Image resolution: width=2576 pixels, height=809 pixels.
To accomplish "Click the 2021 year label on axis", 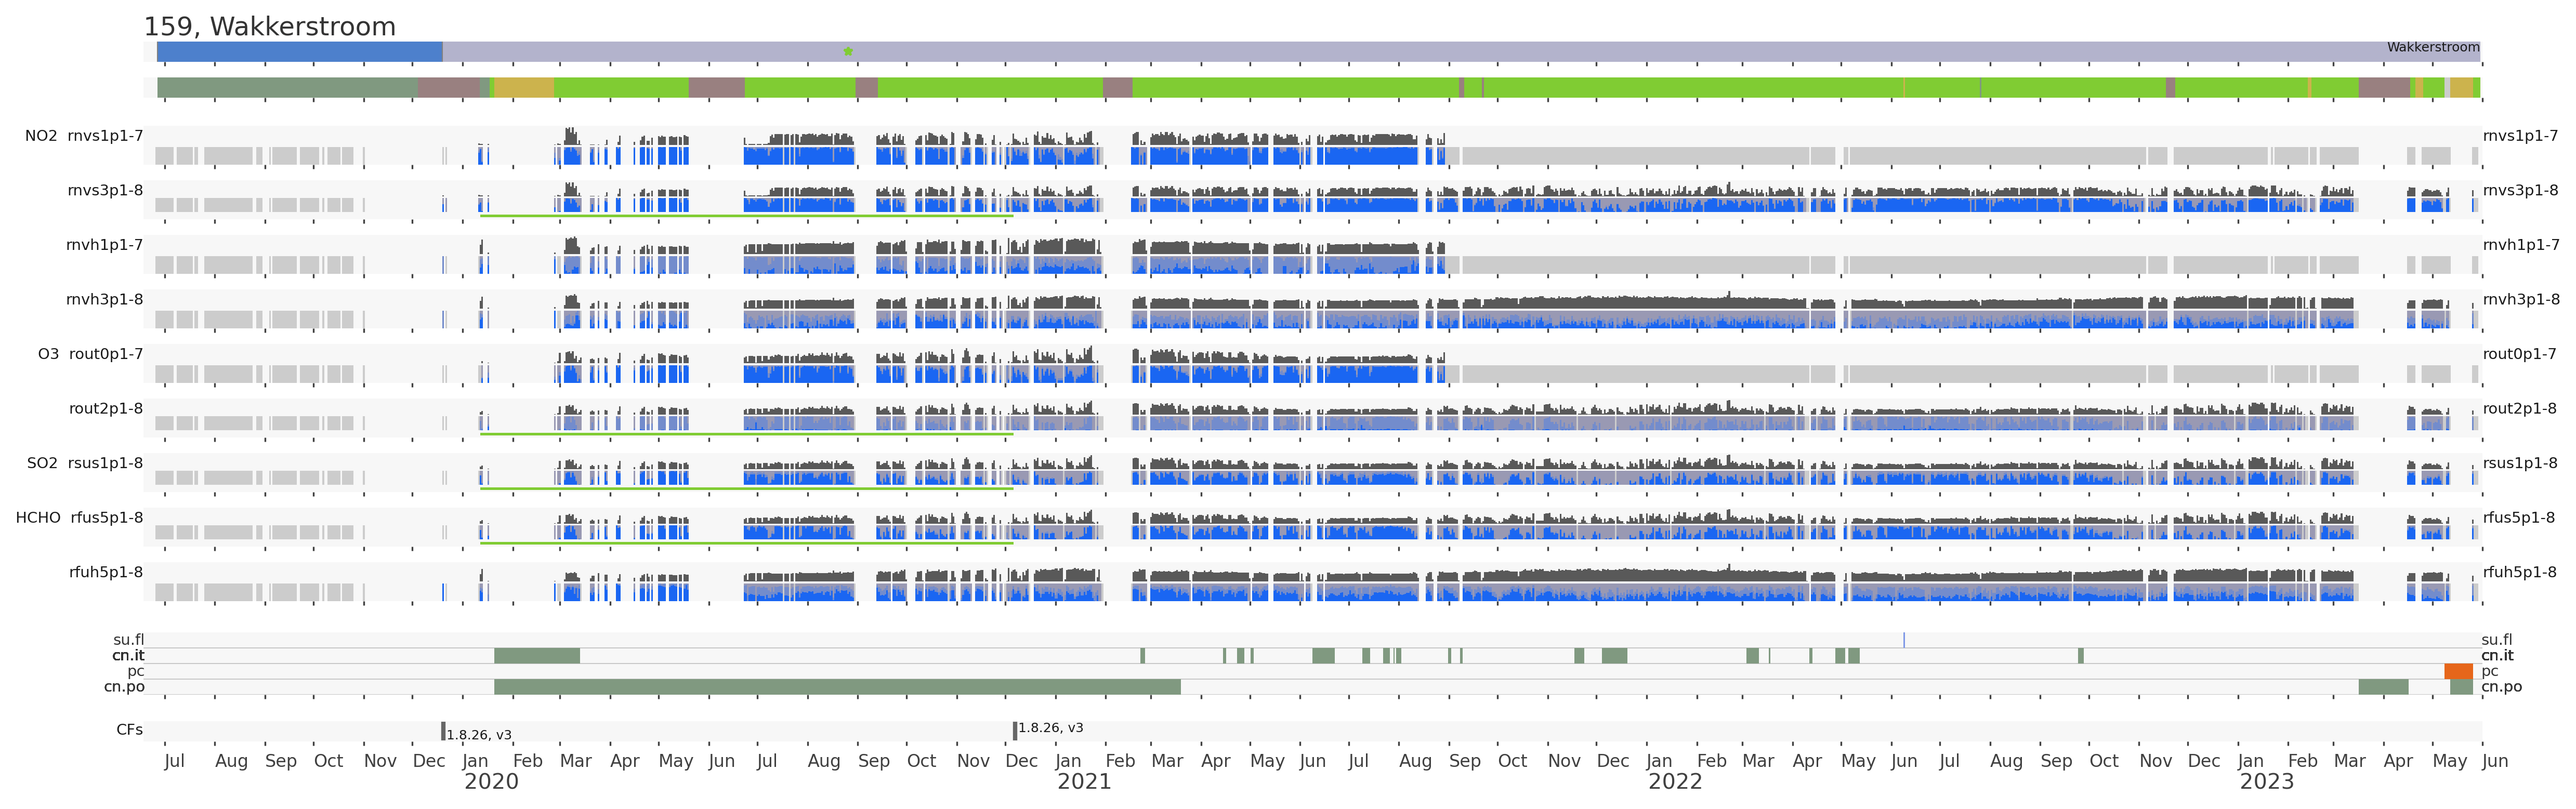I will 1084,782.
